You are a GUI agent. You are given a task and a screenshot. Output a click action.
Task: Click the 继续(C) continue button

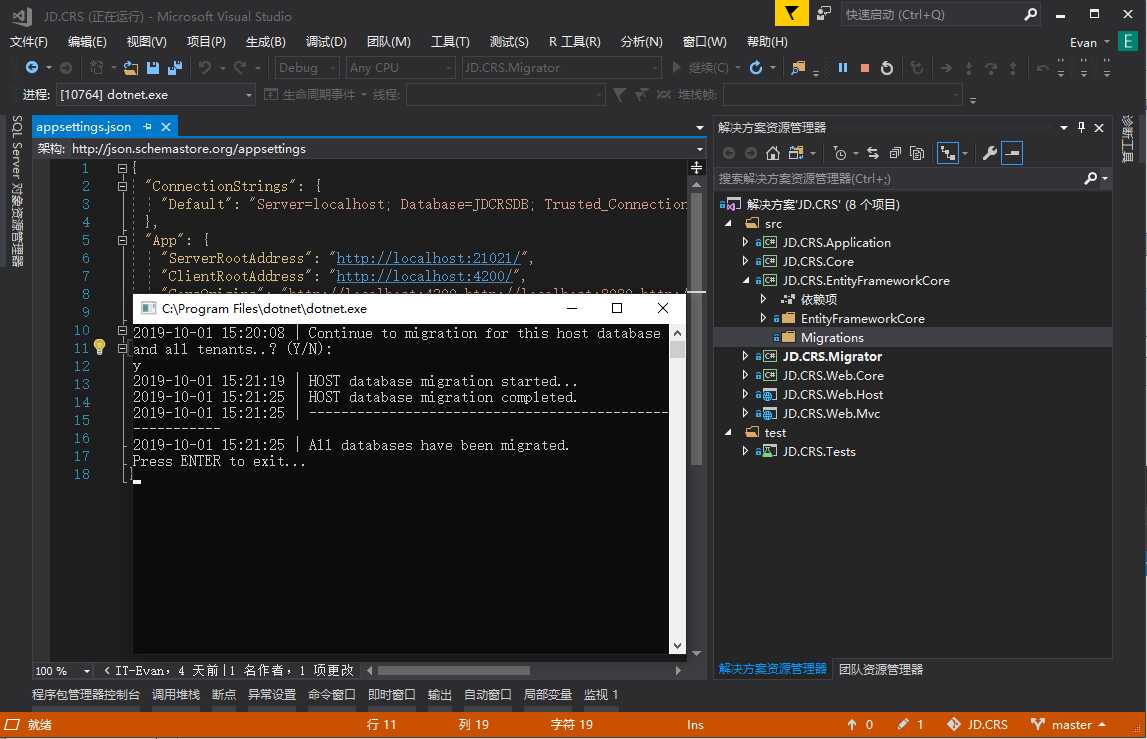(x=701, y=67)
